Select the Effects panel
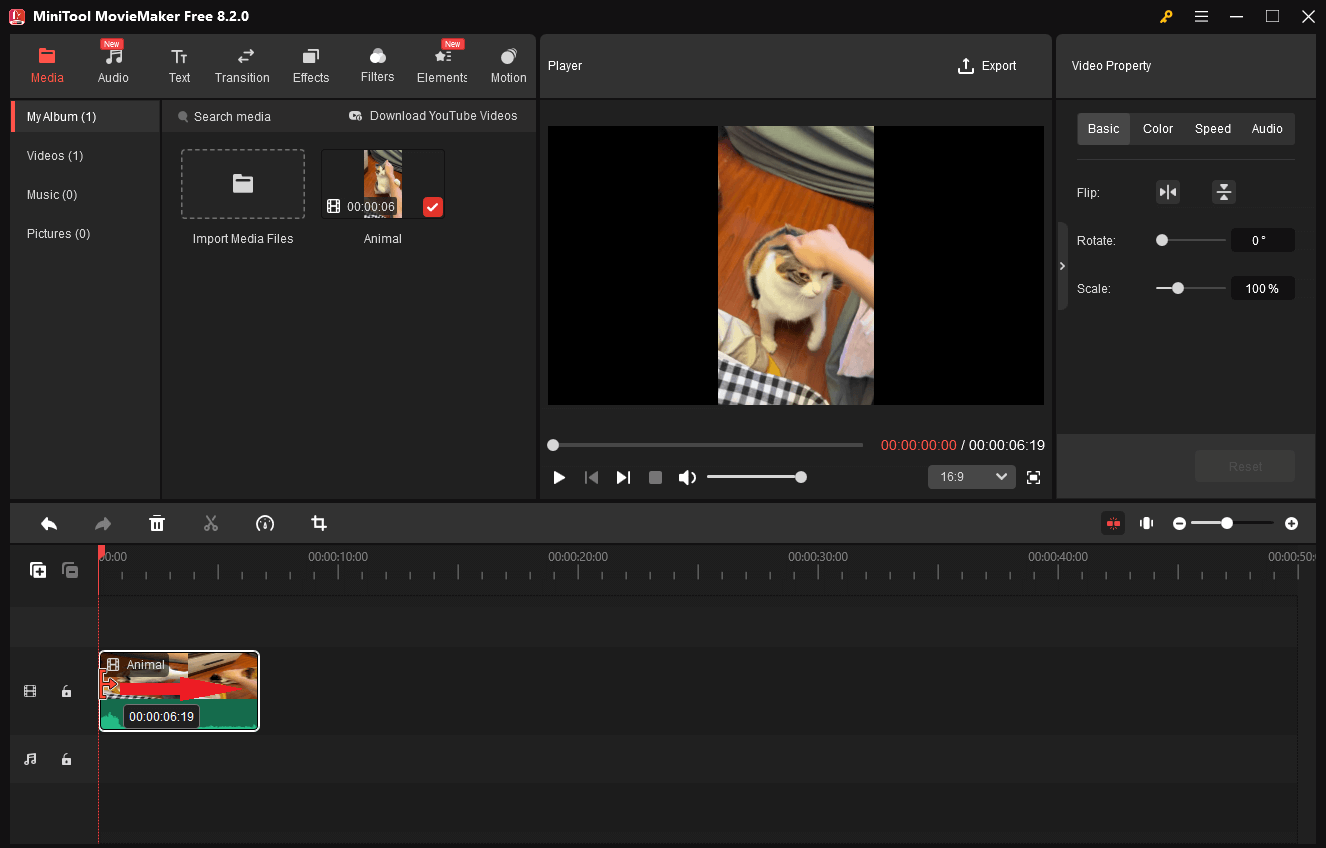Screen dimensions: 1326x848 [310, 65]
